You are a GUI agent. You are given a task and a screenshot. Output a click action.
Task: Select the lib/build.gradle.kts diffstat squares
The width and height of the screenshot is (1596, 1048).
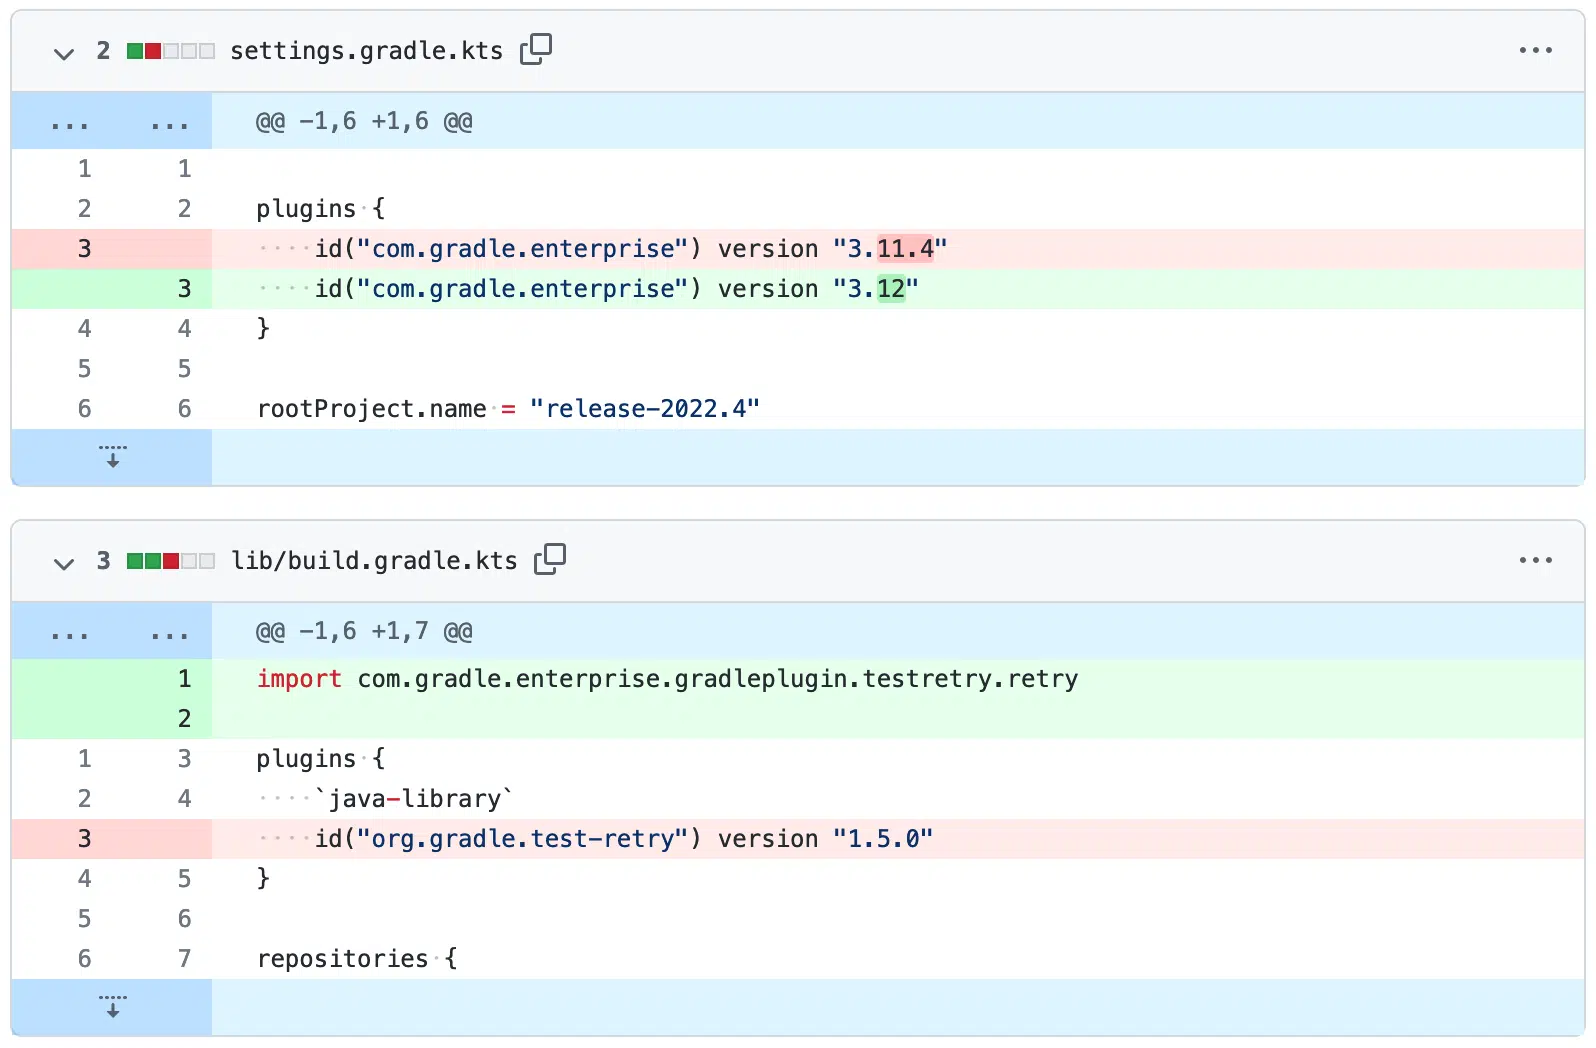pos(171,561)
